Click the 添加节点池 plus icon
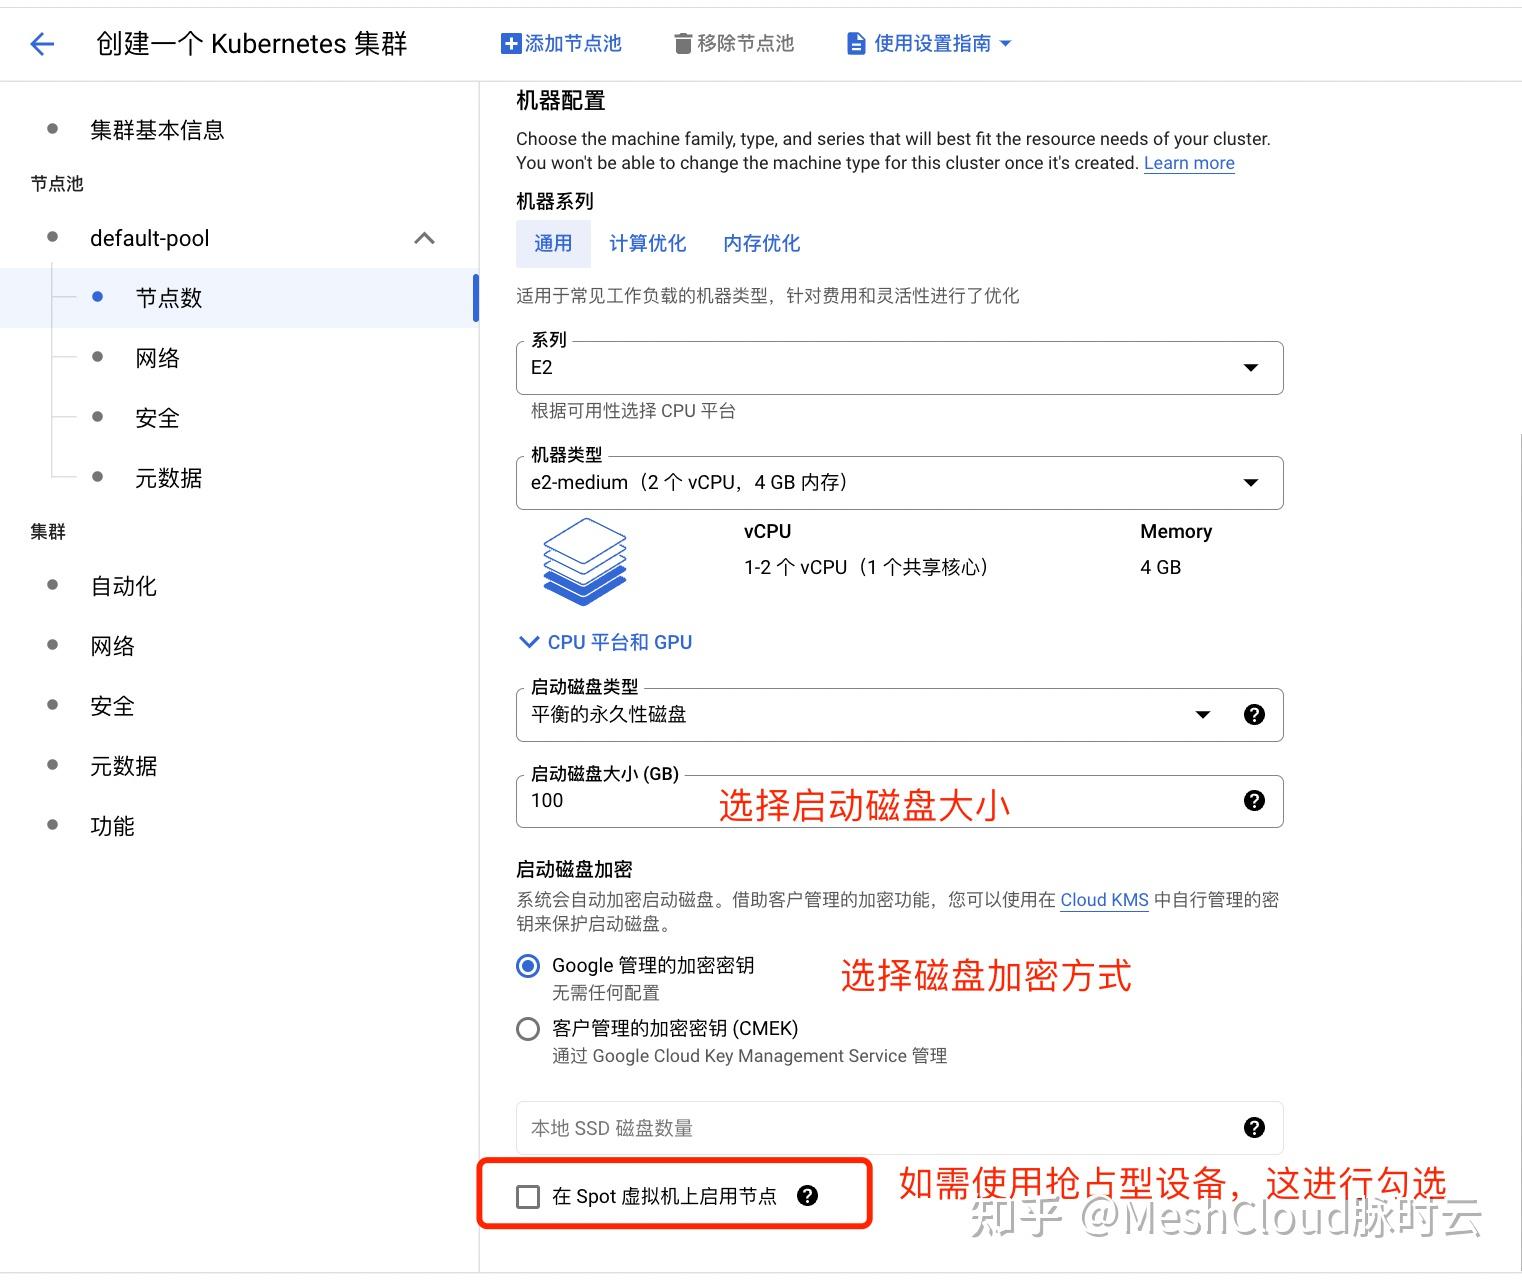 point(510,43)
